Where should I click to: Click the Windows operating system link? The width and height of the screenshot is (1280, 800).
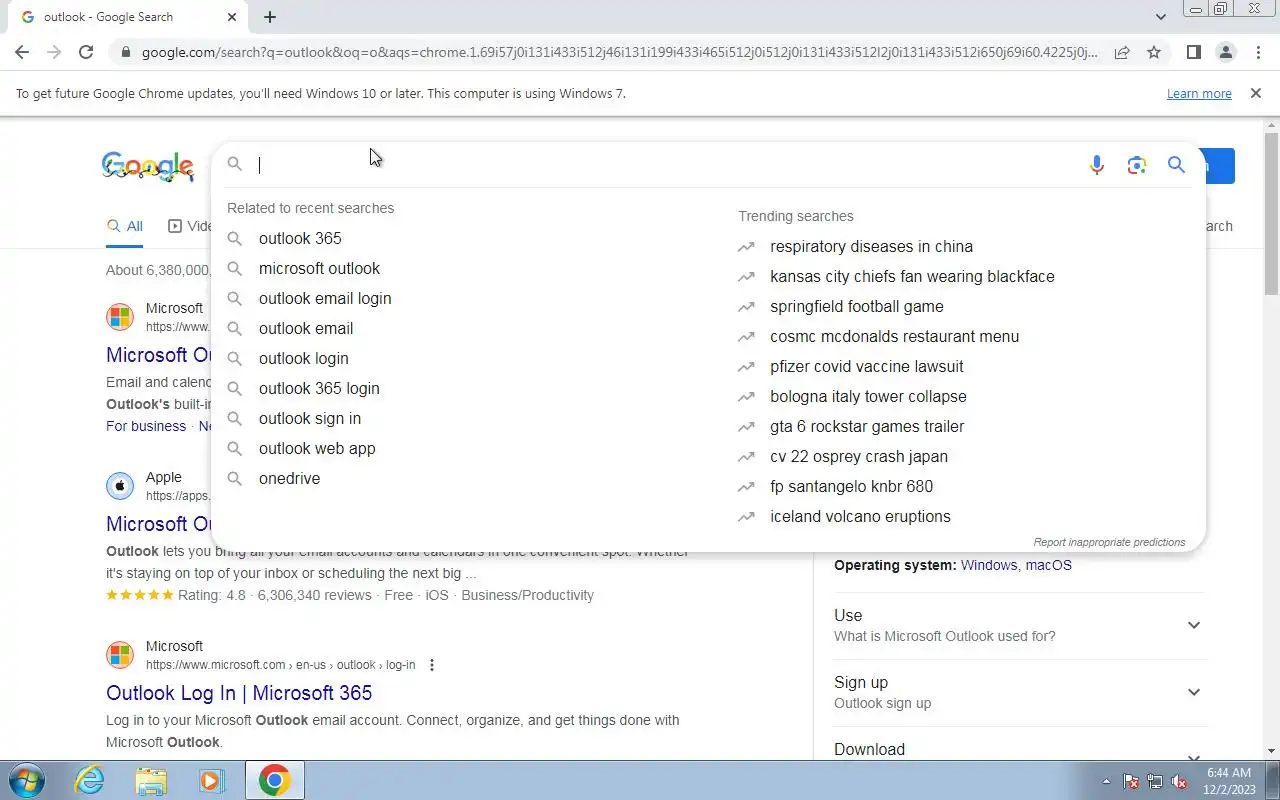[x=989, y=565]
